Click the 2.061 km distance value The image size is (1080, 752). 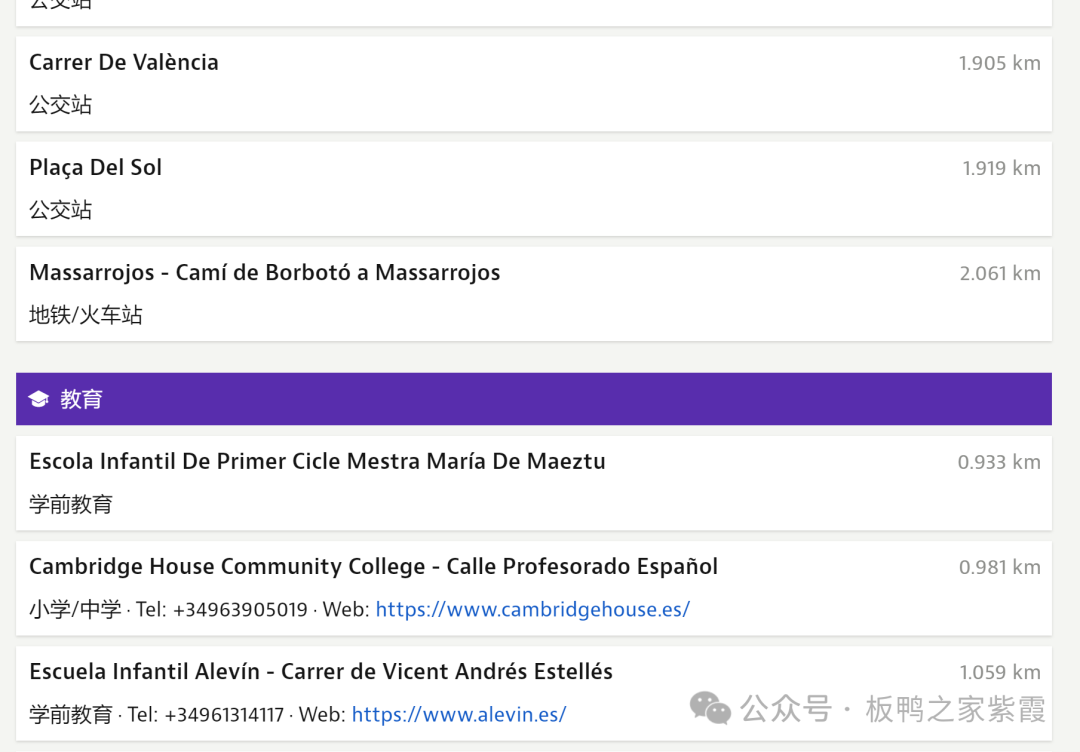click(999, 273)
